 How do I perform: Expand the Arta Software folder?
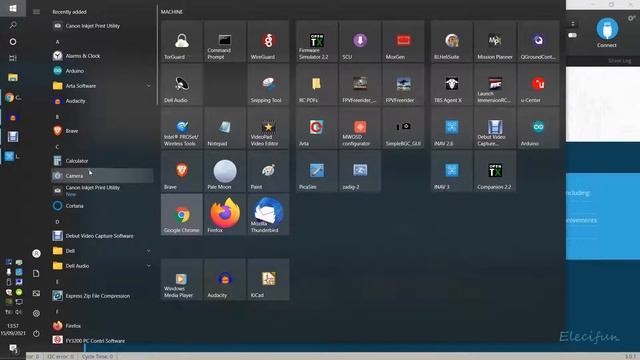[102, 86]
